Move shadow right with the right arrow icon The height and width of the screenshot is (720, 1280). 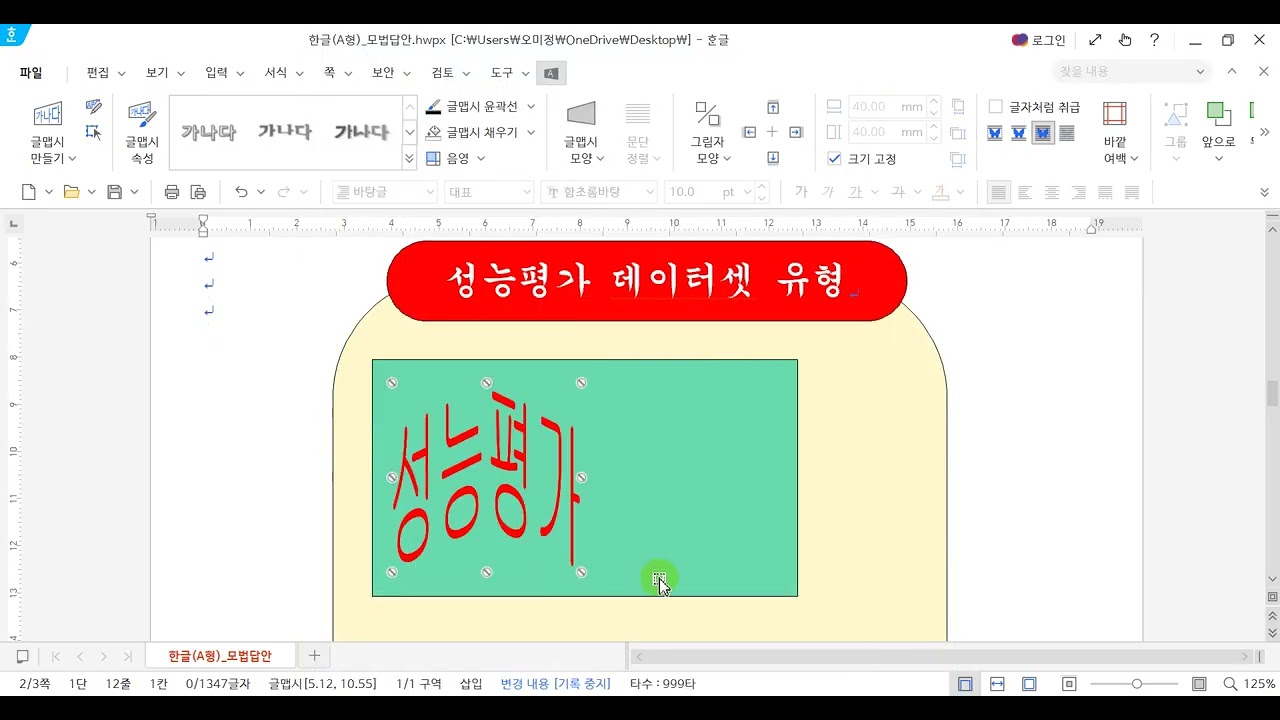coord(796,132)
